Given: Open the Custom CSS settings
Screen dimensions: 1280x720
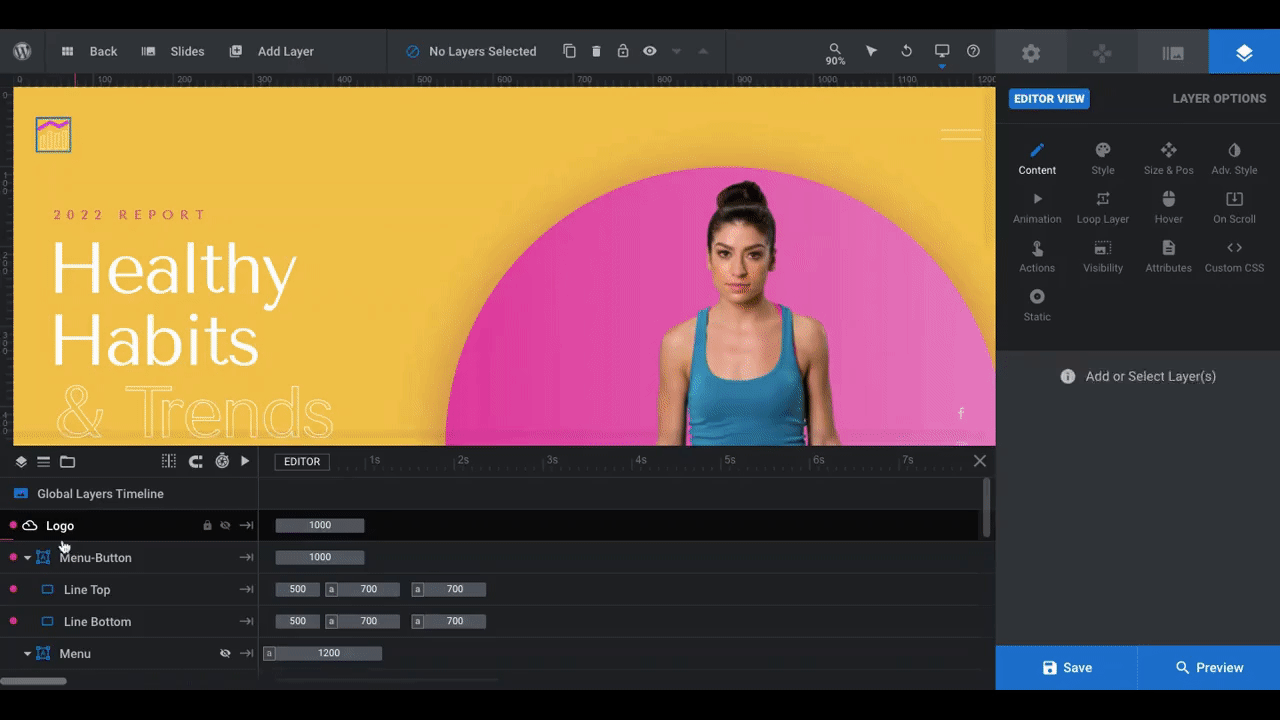Looking at the screenshot, I should (1235, 257).
